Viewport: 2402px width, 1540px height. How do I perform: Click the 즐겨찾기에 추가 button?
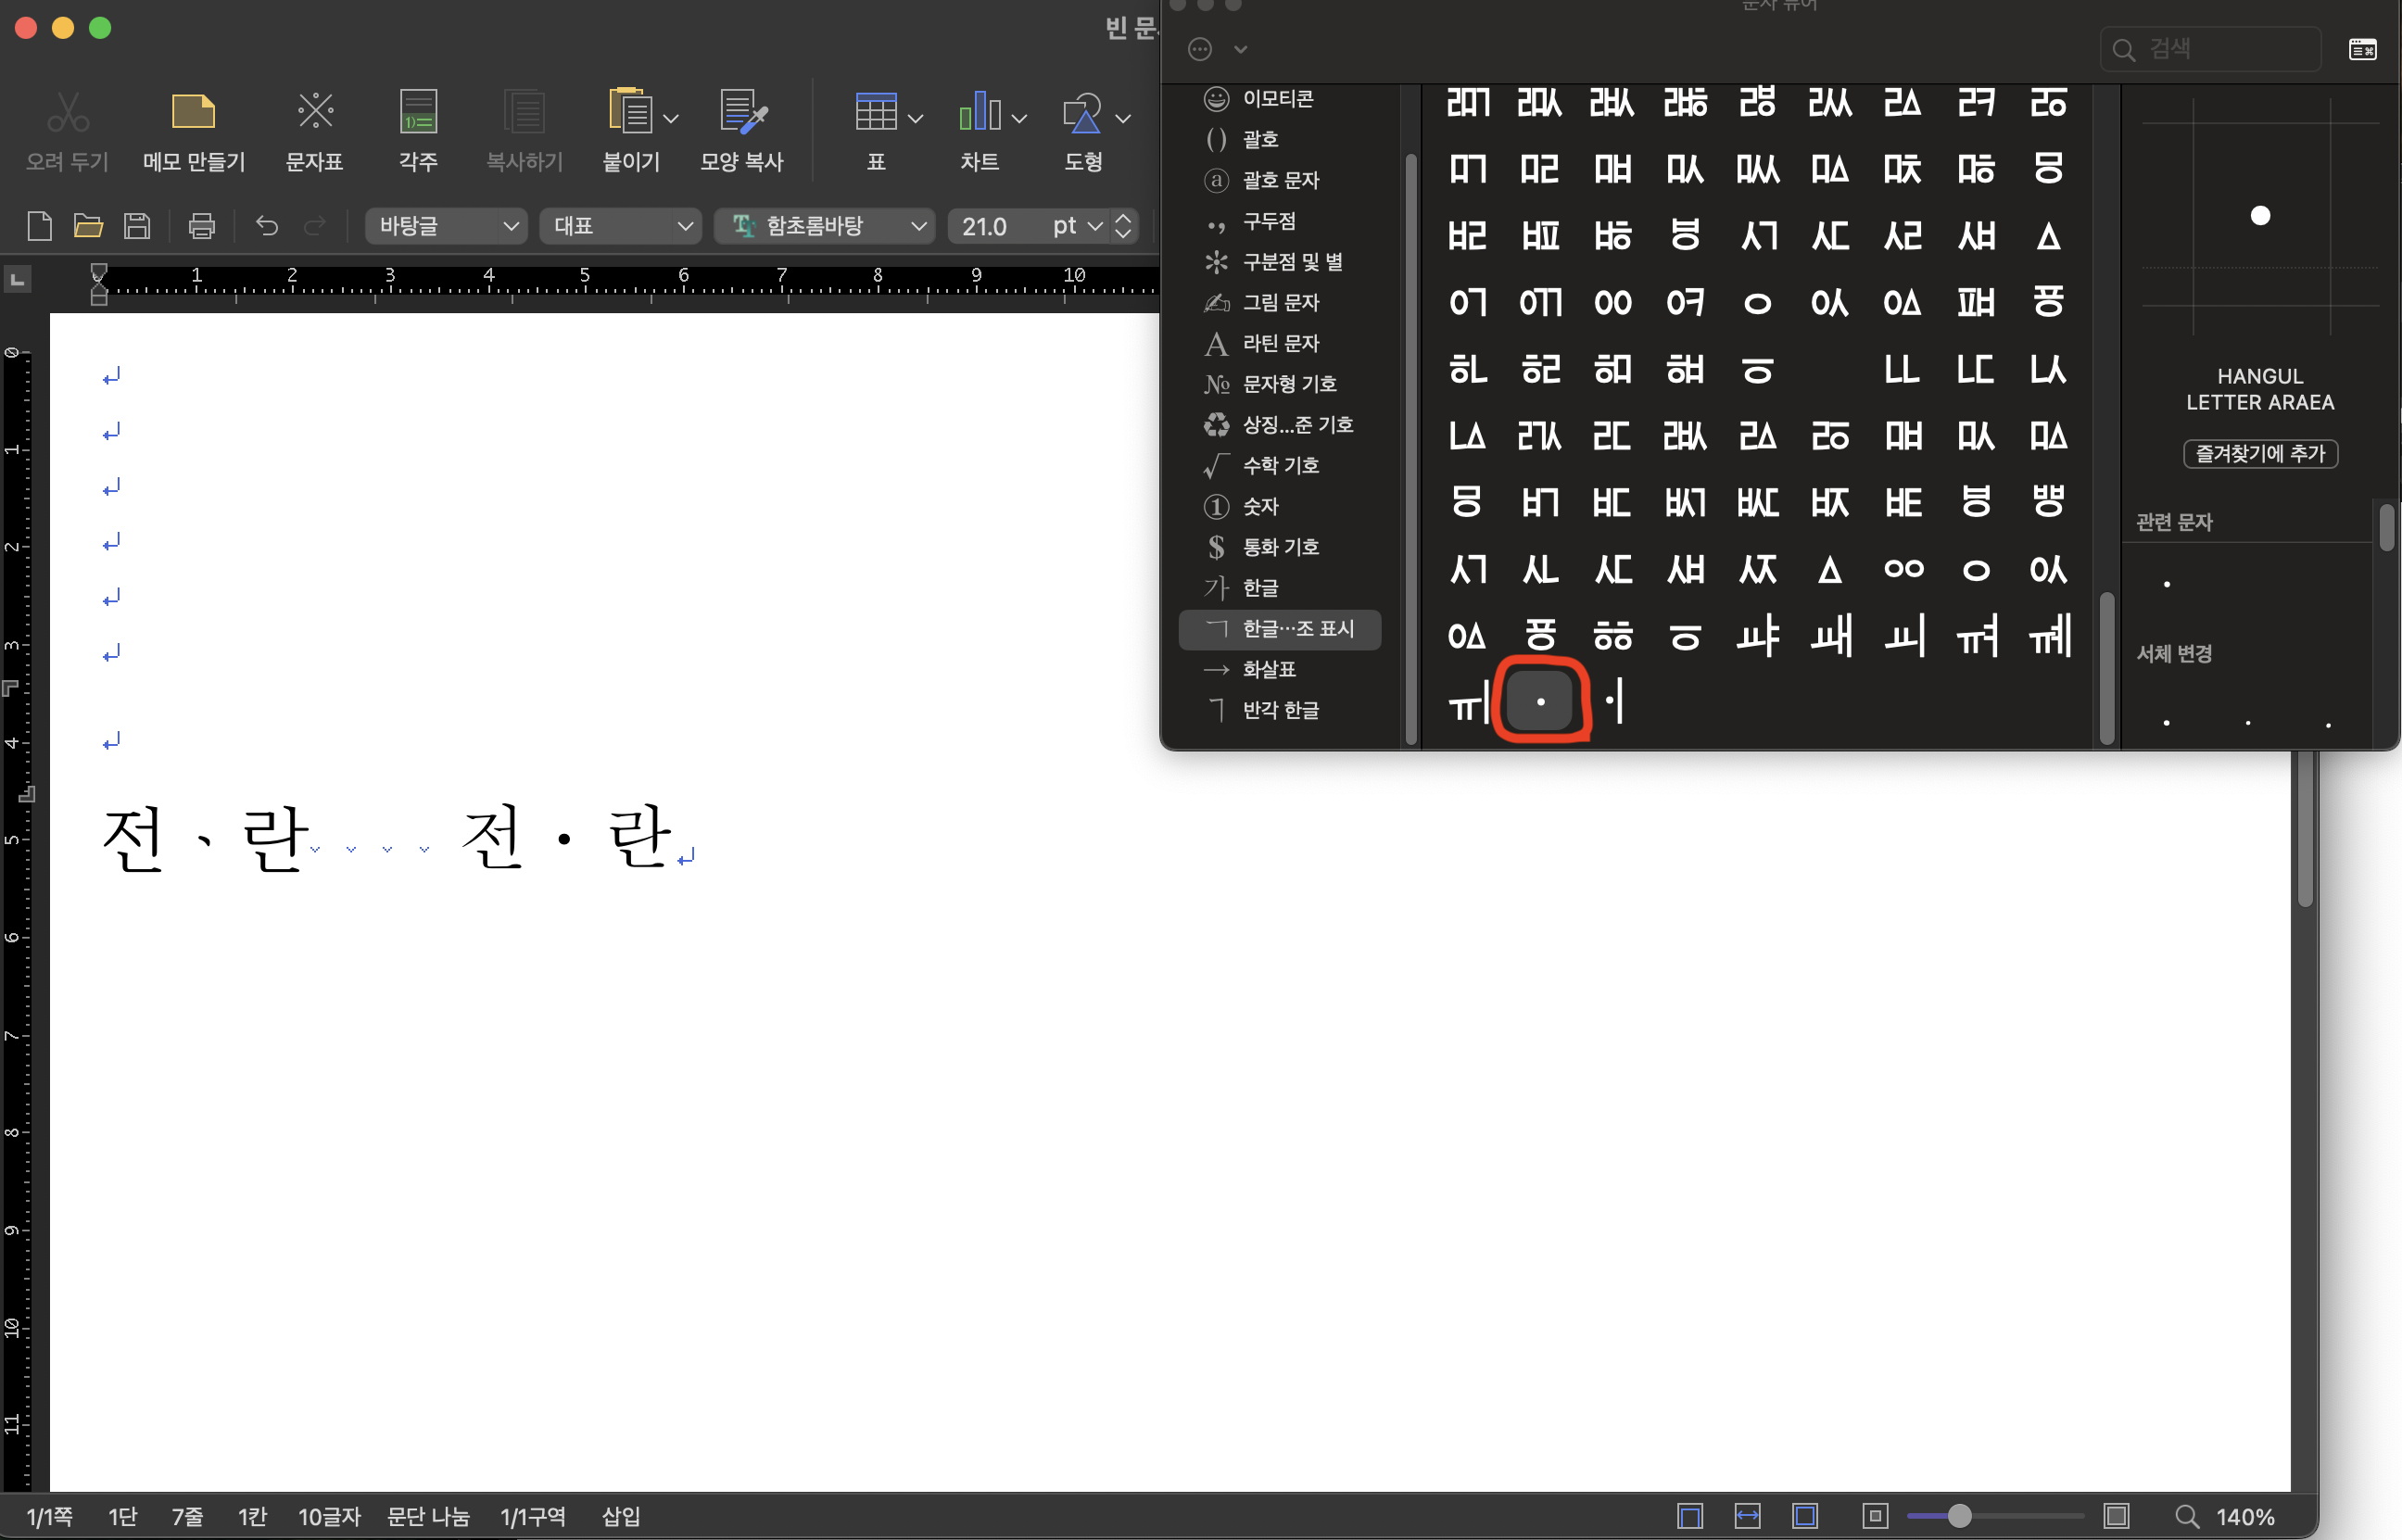2259,453
